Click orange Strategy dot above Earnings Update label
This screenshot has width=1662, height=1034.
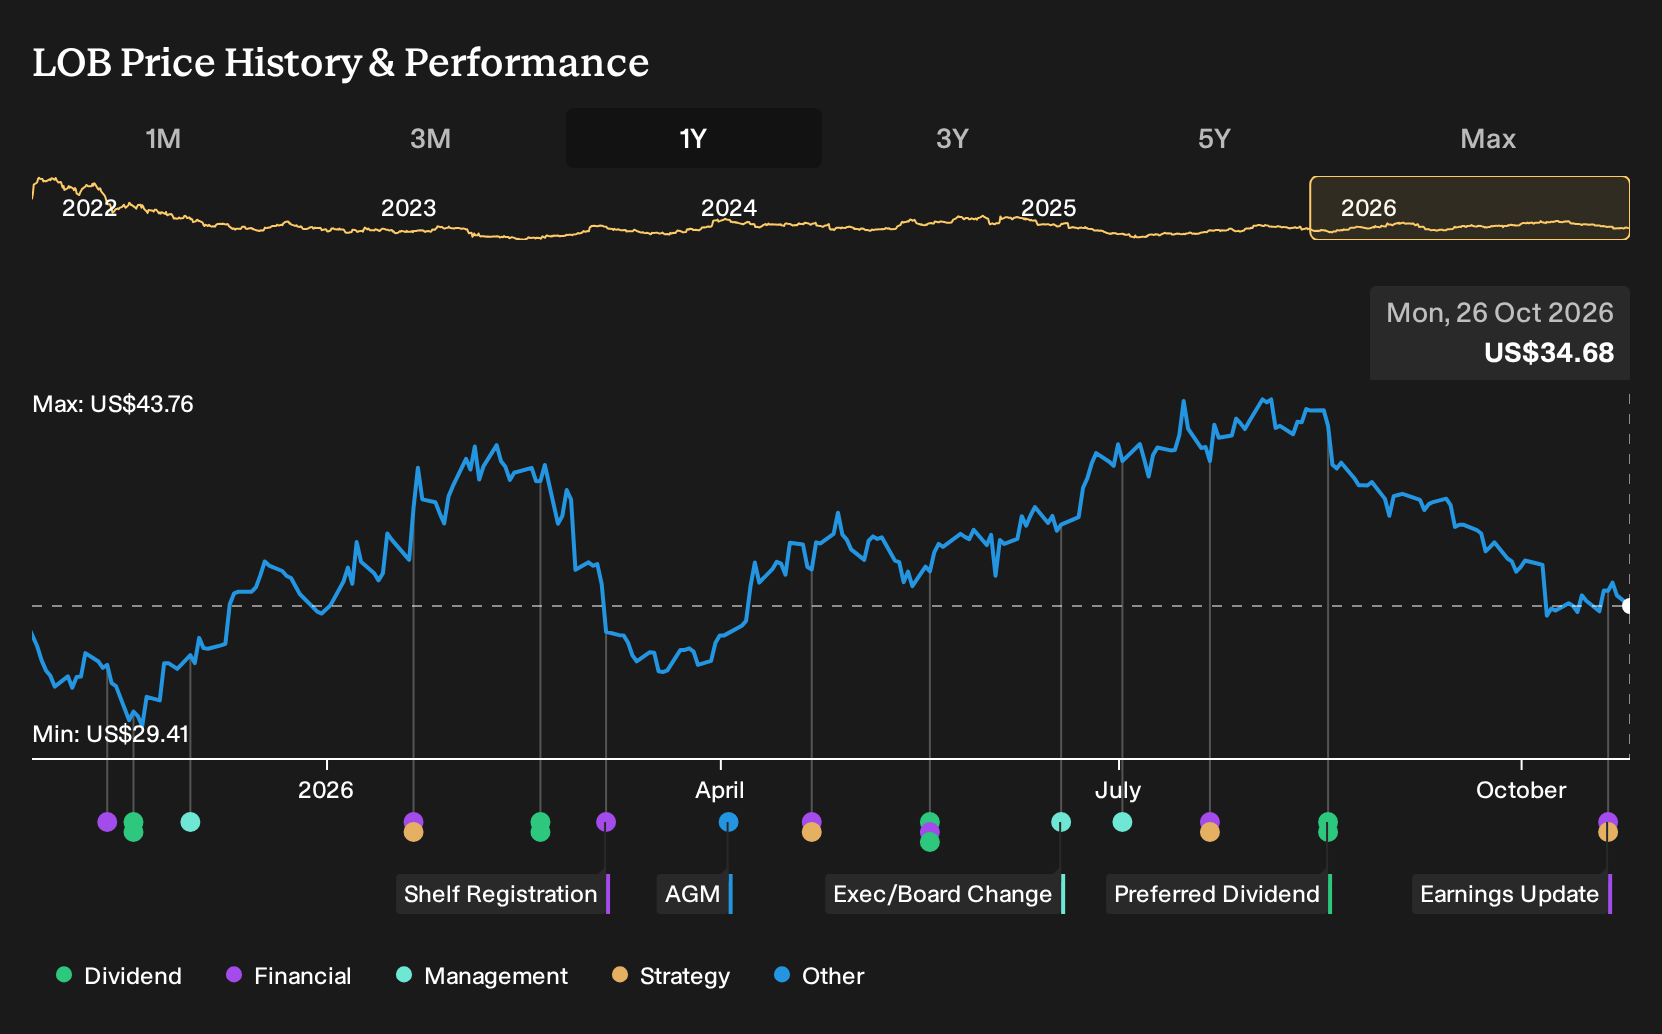click(1607, 832)
